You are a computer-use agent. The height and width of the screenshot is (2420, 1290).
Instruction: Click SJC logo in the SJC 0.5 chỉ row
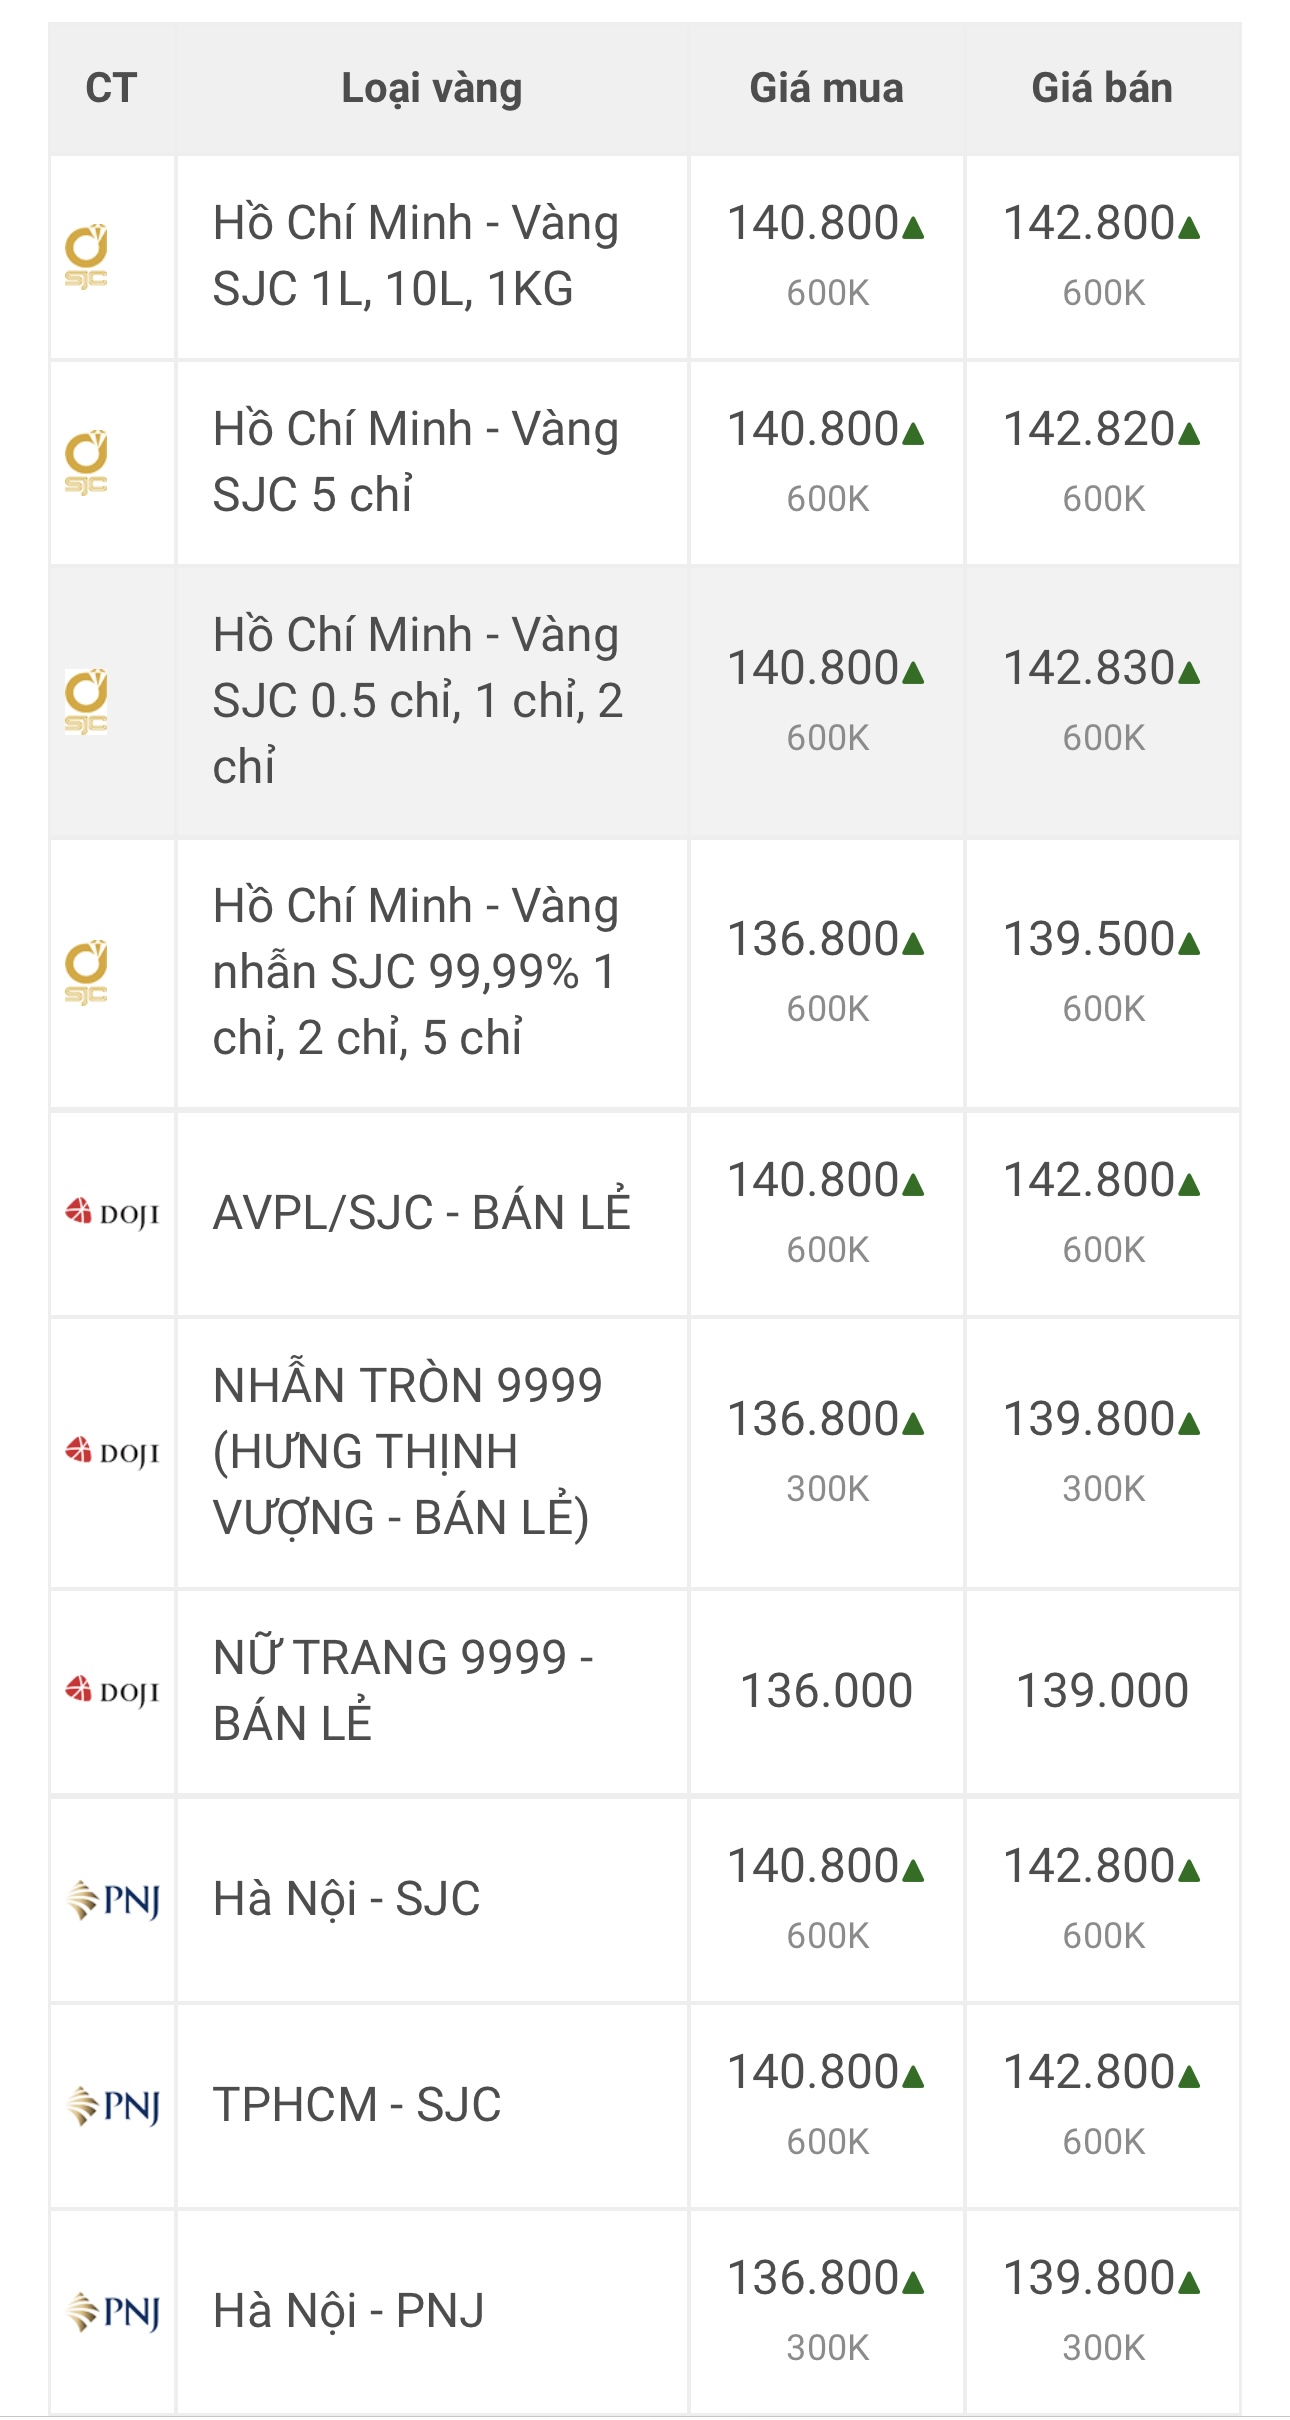point(87,701)
